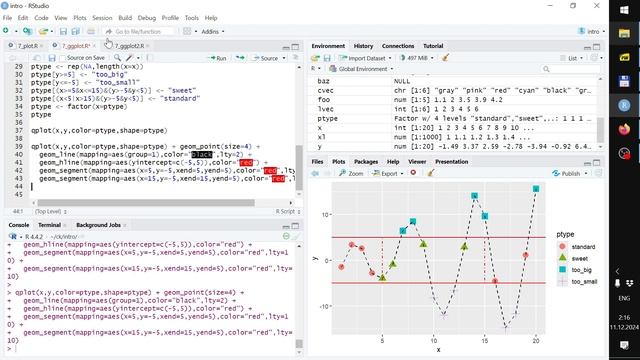Click the Publish button
The image size is (640, 360).
coord(567,173)
